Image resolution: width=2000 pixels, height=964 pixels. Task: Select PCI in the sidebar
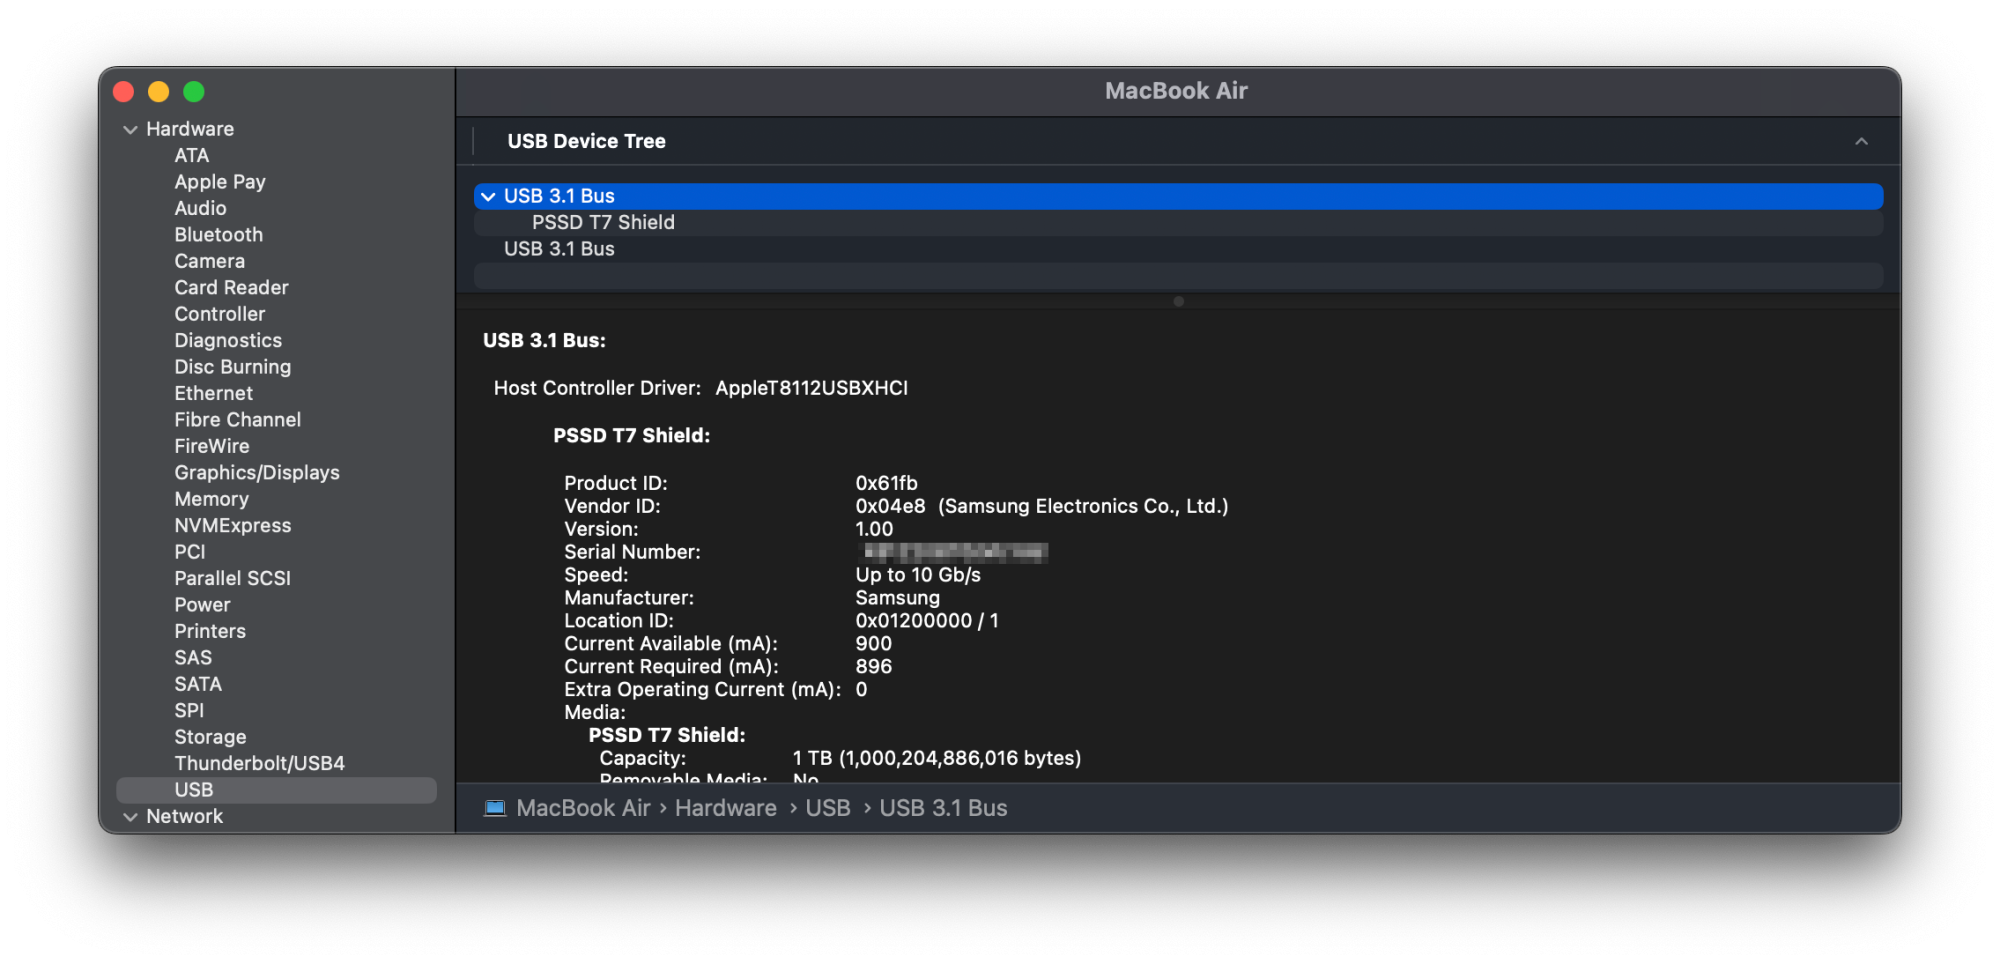pyautogui.click(x=190, y=552)
